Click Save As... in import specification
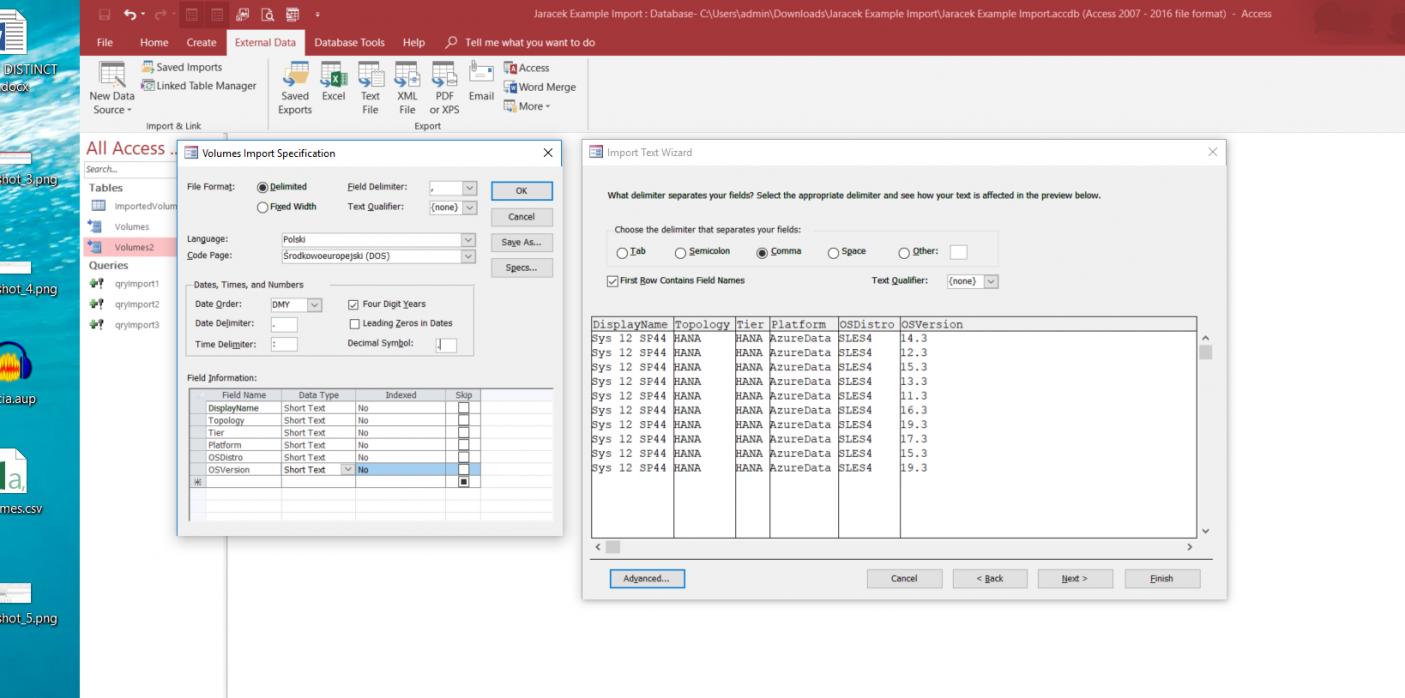The image size is (1405, 698). (x=521, y=242)
